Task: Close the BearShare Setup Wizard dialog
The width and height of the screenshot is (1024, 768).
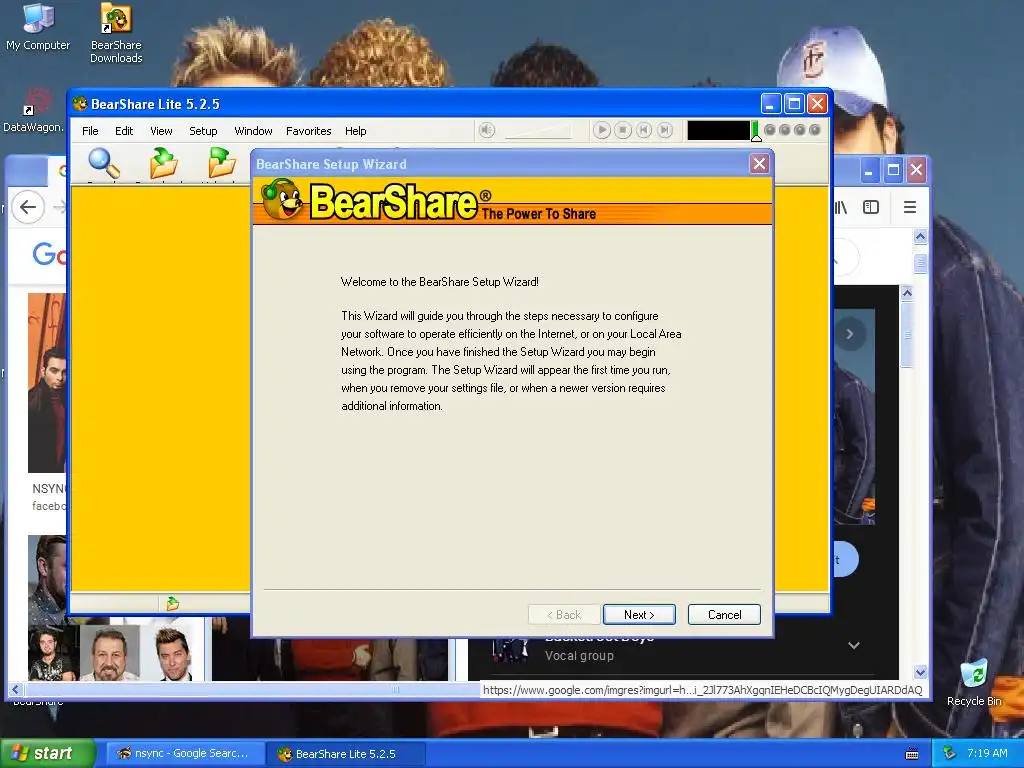Action: pyautogui.click(x=759, y=164)
